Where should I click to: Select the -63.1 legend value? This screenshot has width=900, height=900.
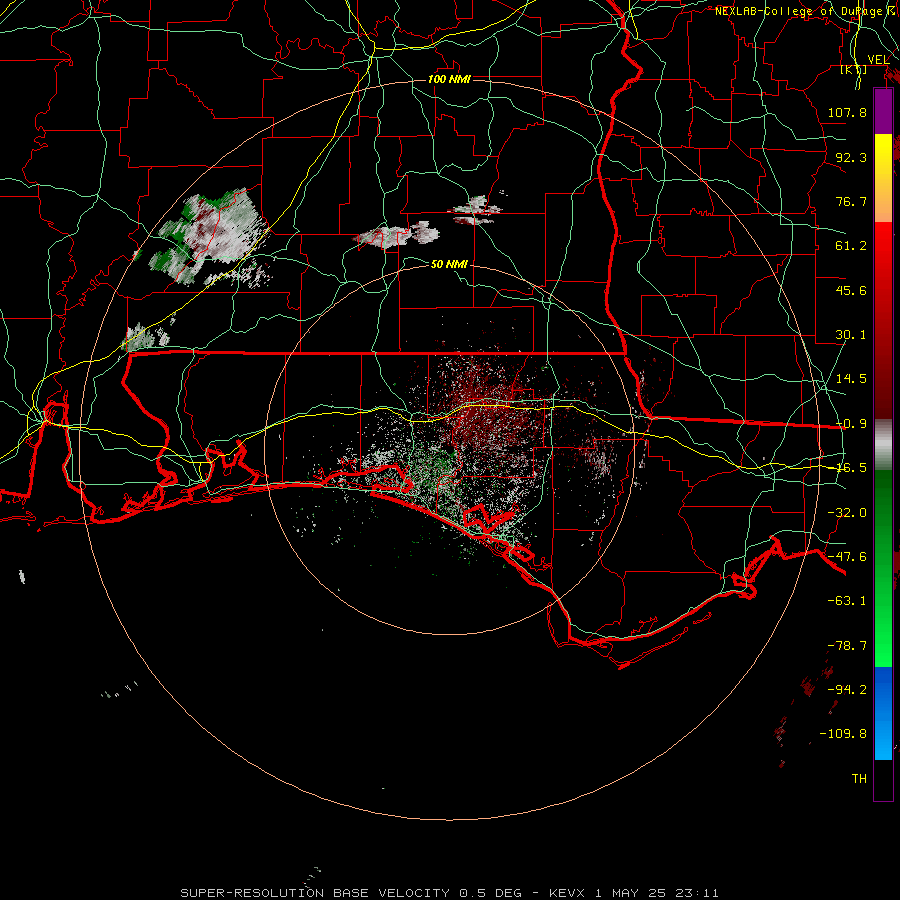pyautogui.click(x=847, y=601)
